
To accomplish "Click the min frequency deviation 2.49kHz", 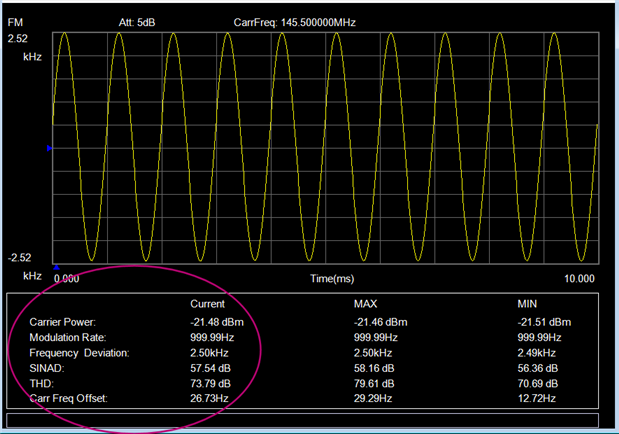I will (x=536, y=353).
